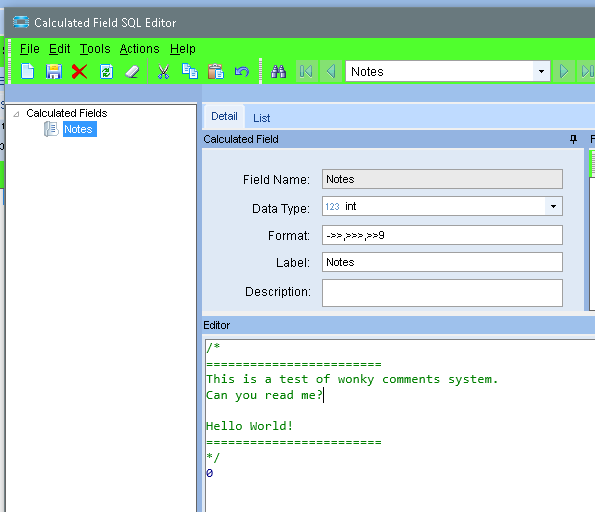Toggle the Calculated Field panel pin
The width and height of the screenshot is (595, 512).
pos(573,139)
